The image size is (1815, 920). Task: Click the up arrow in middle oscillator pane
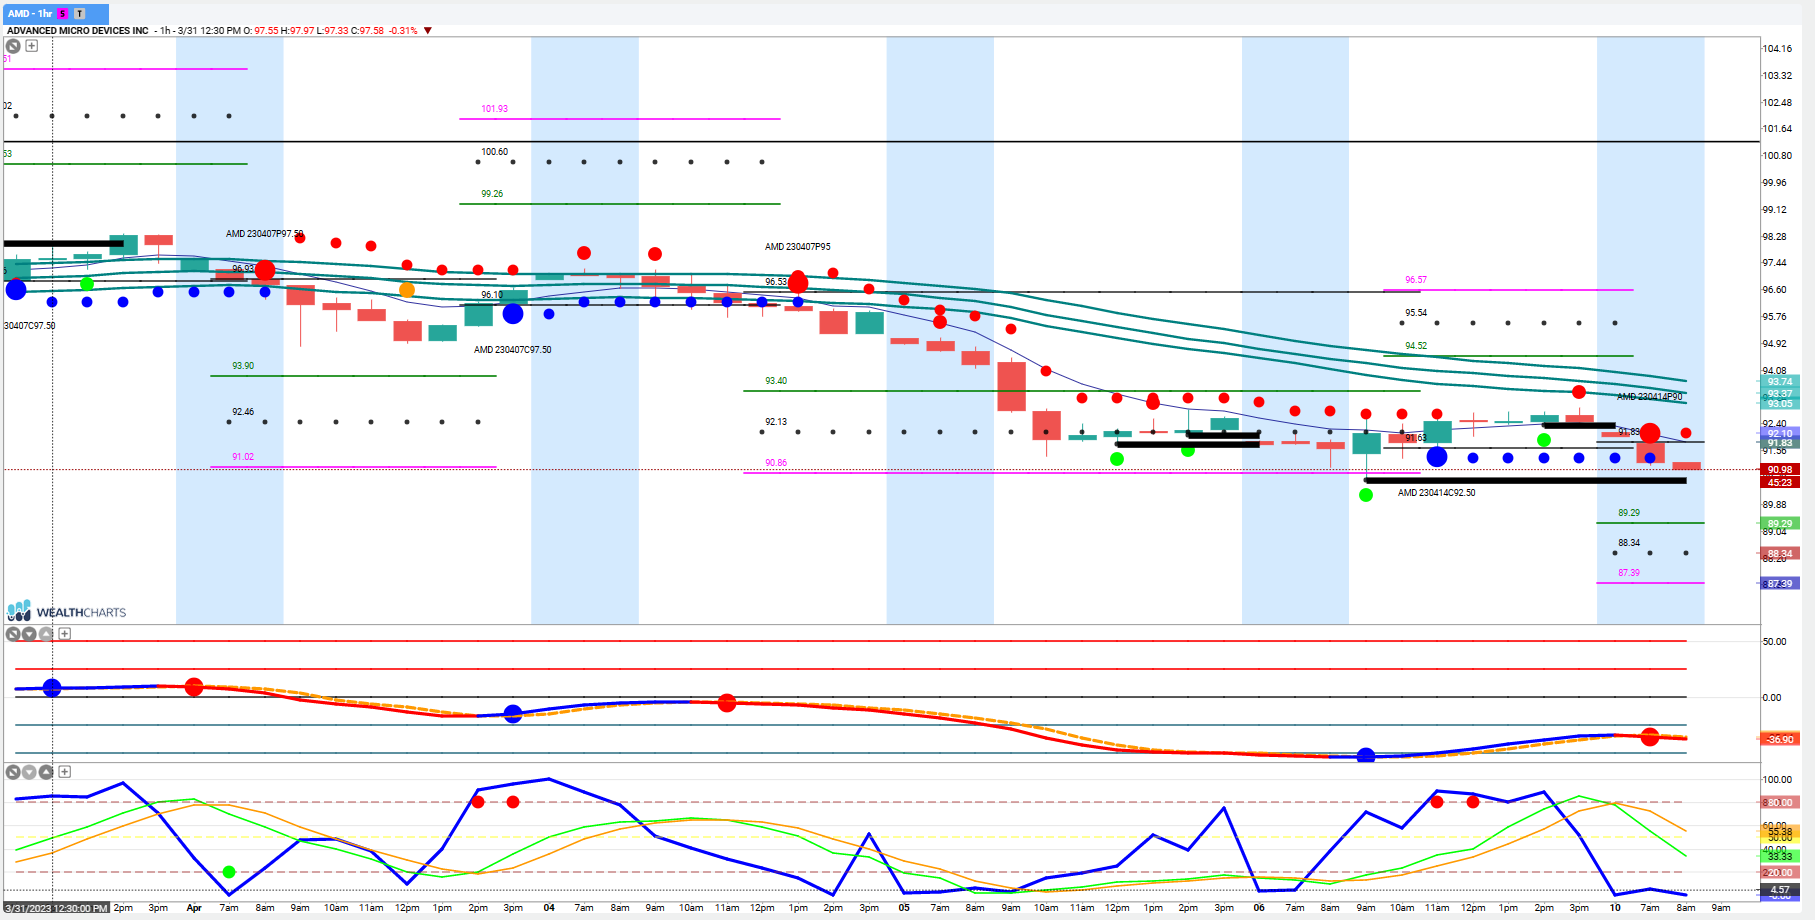[x=46, y=634]
